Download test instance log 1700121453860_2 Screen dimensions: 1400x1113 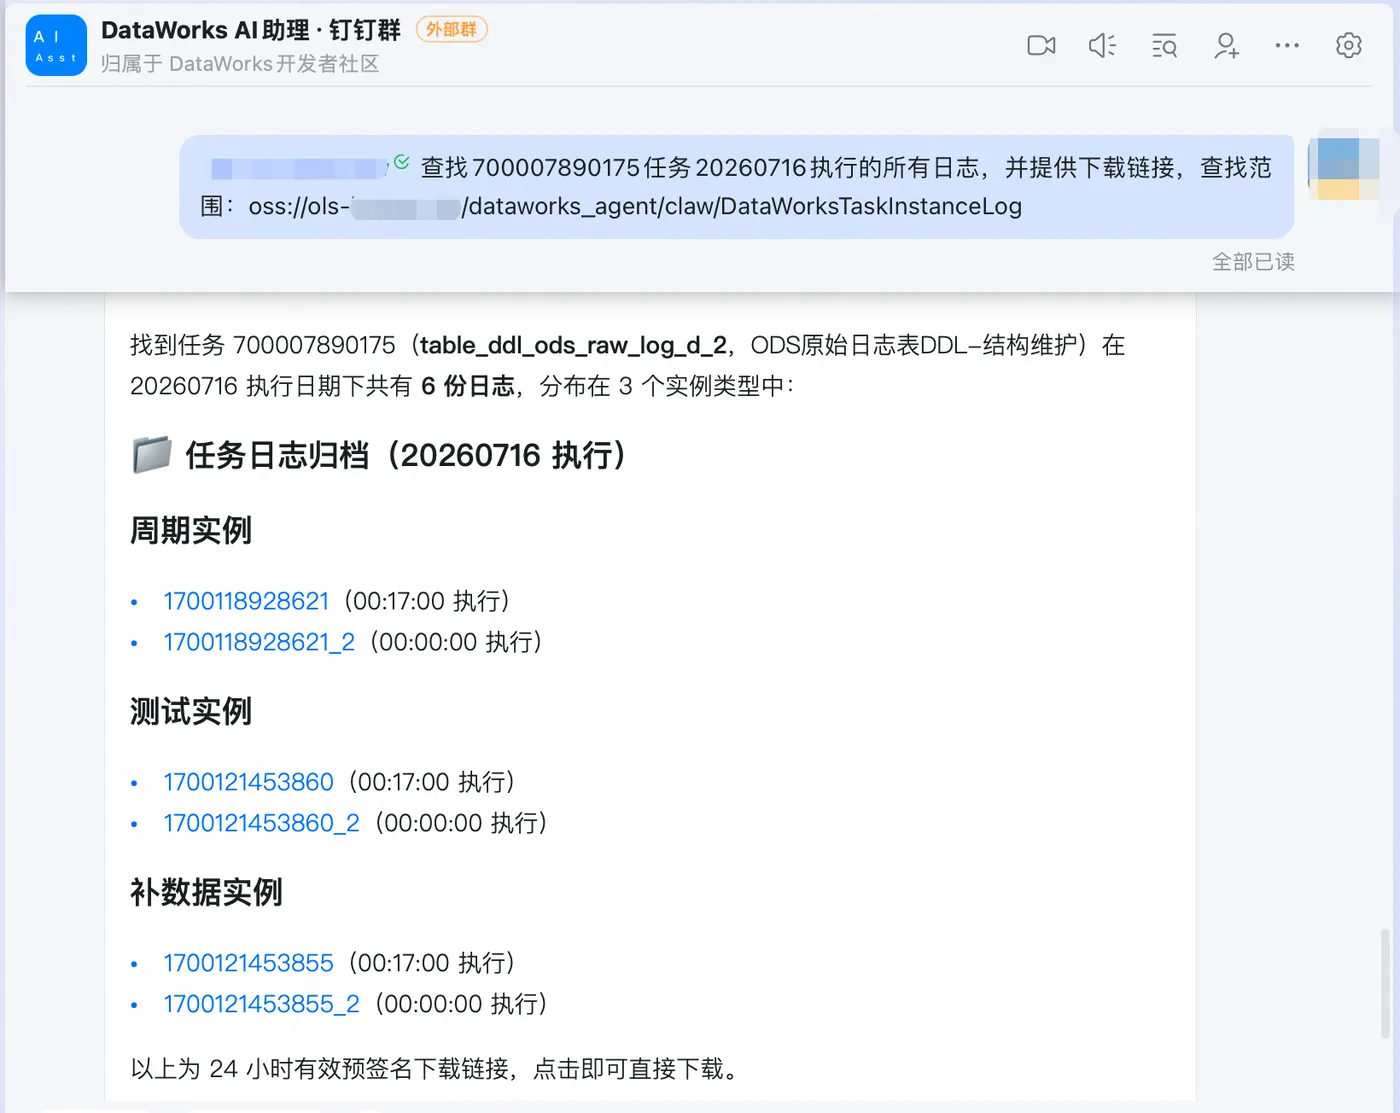261,823
